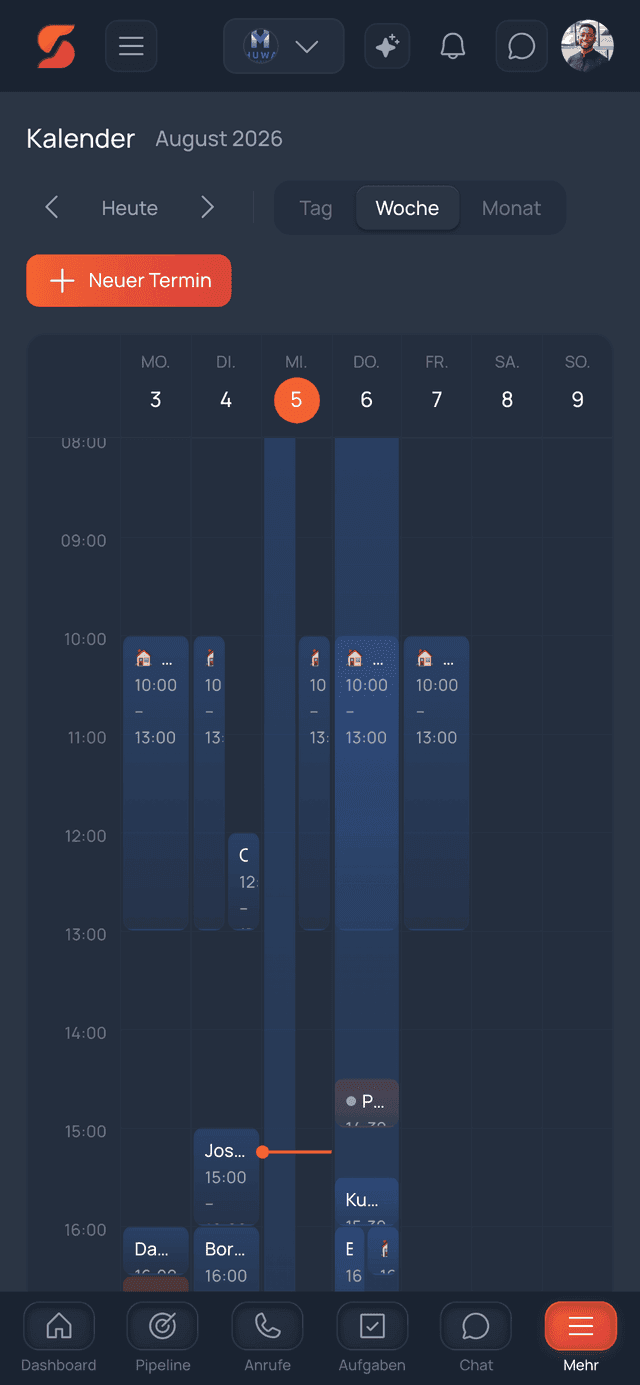Select Woche view
640x1385 pixels.
pyautogui.click(x=407, y=208)
